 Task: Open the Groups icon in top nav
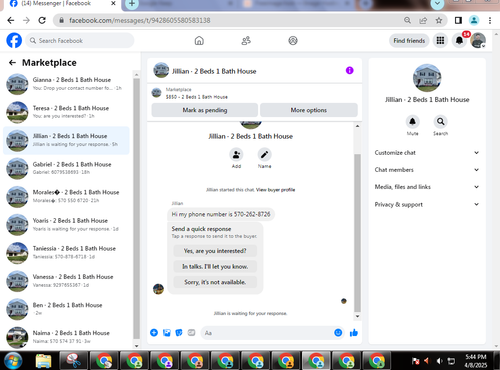pos(293,41)
